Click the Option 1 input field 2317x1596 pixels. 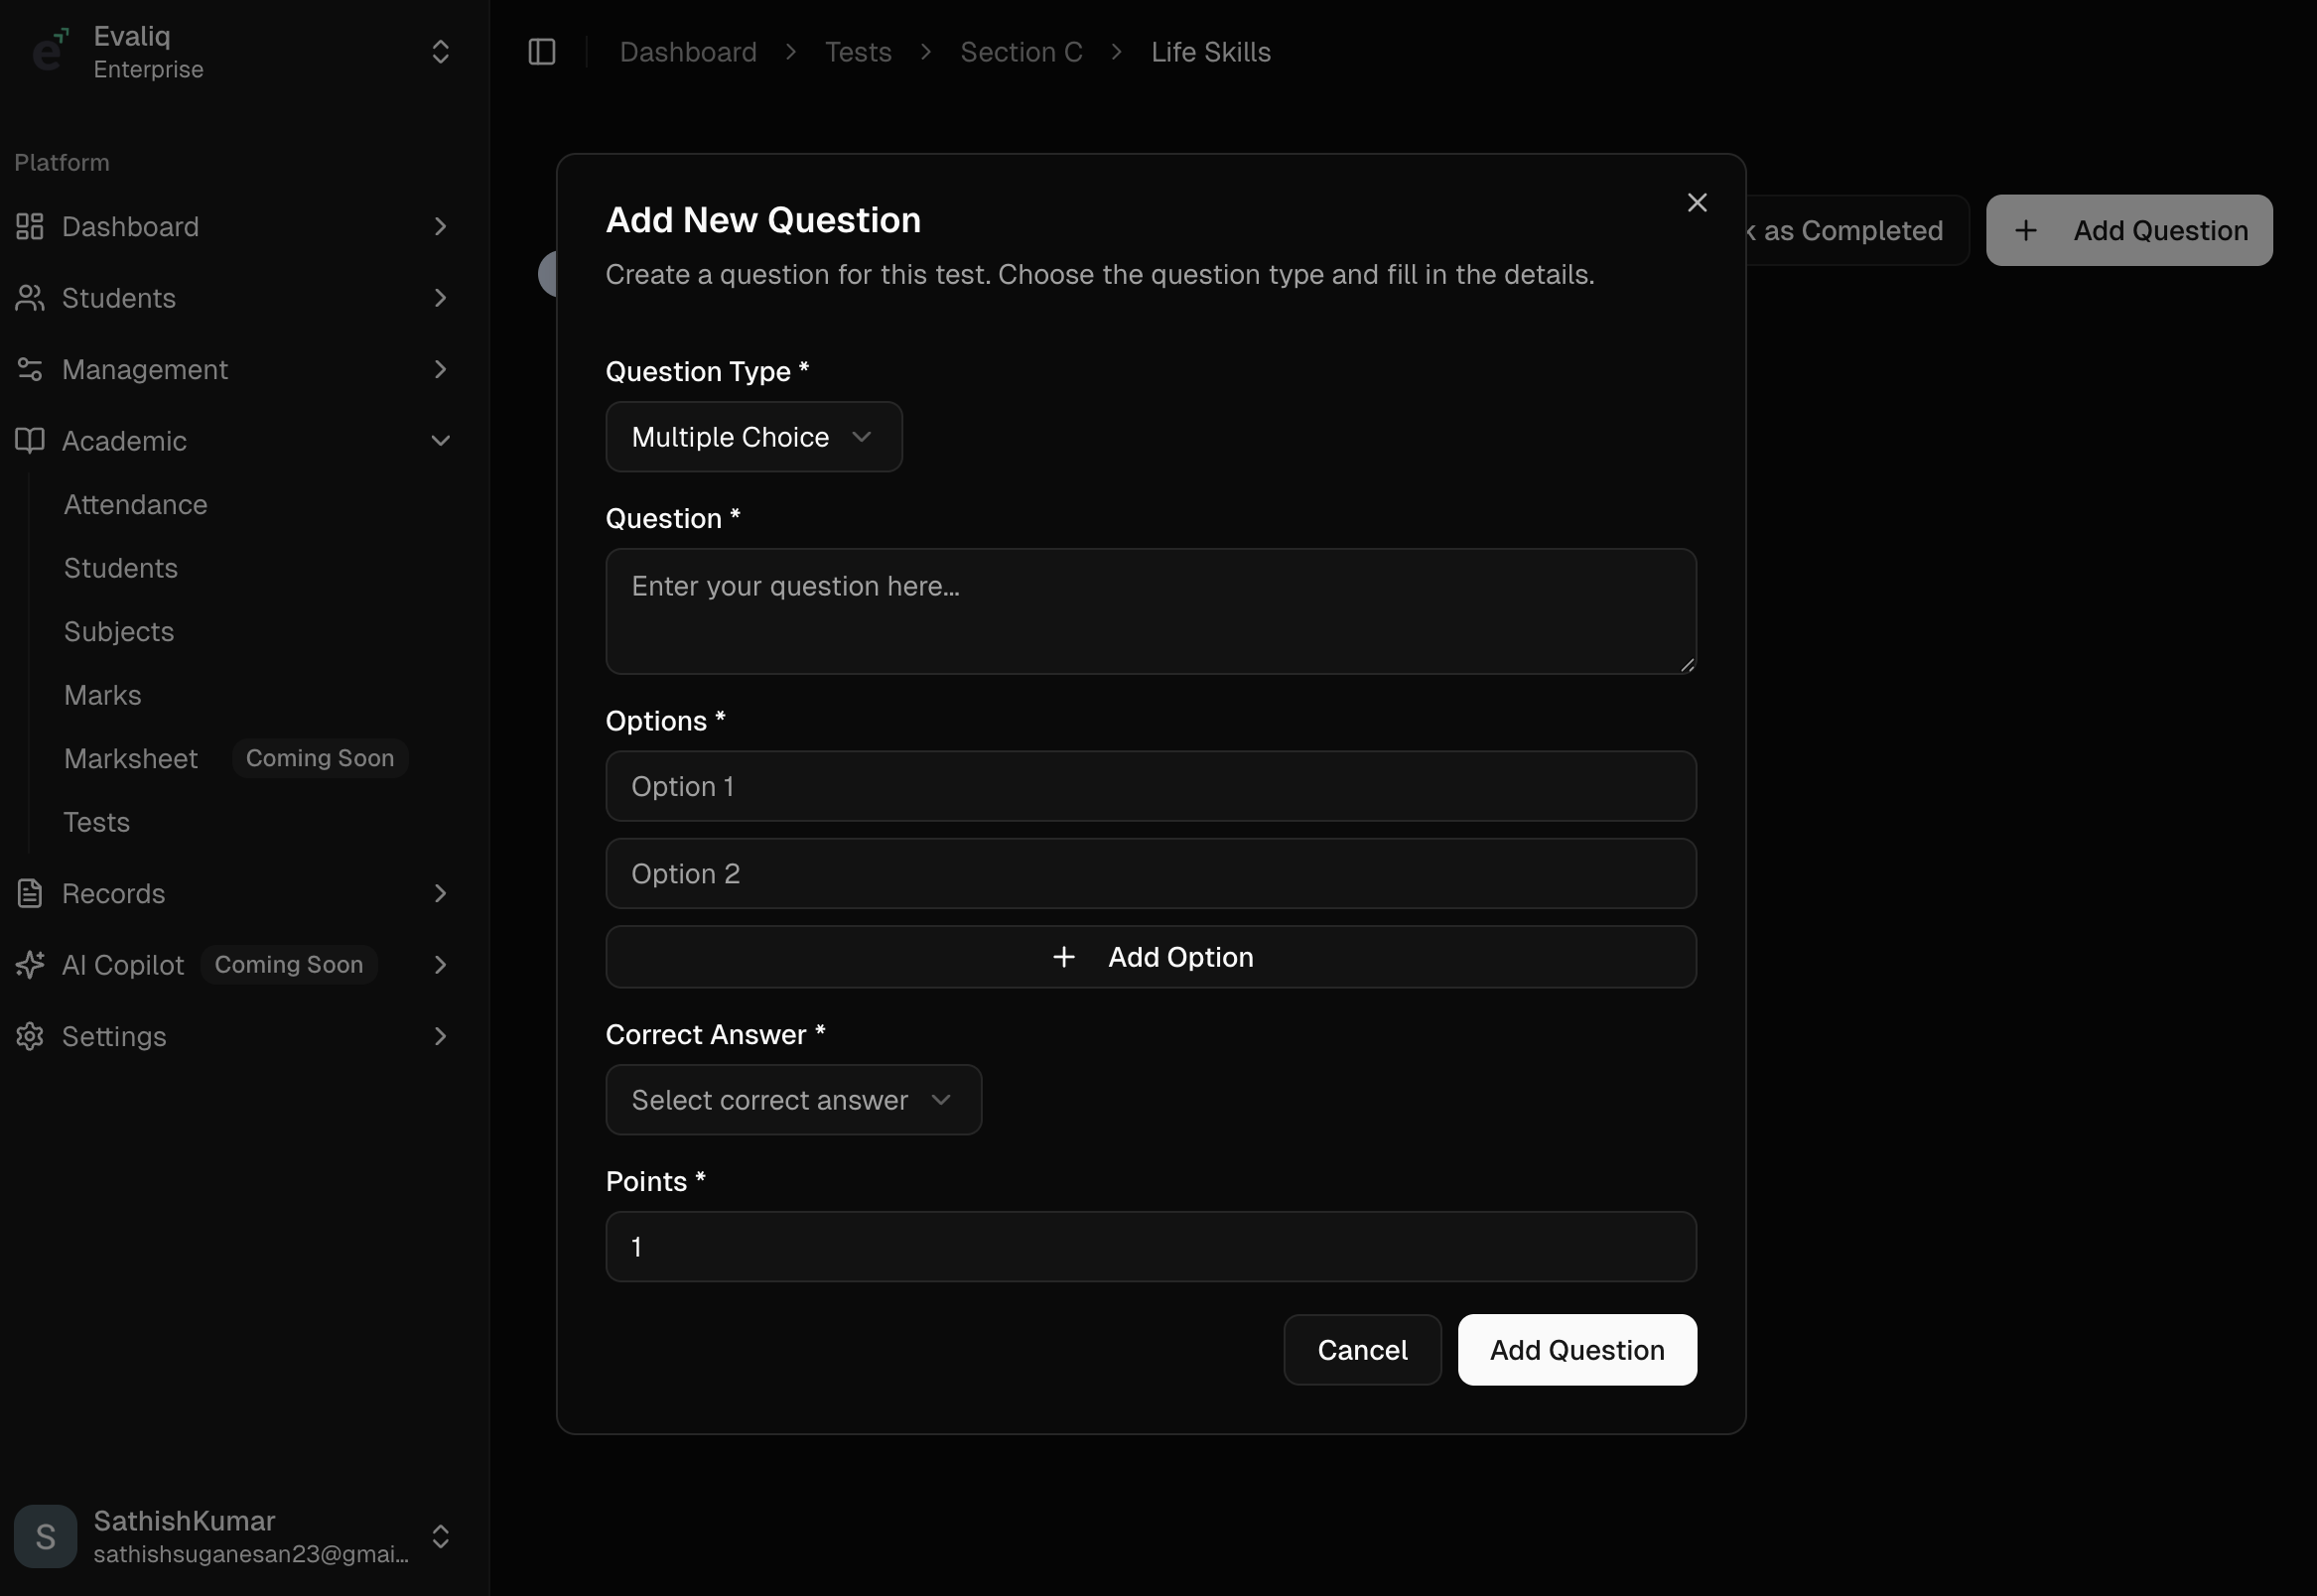(x=1150, y=786)
